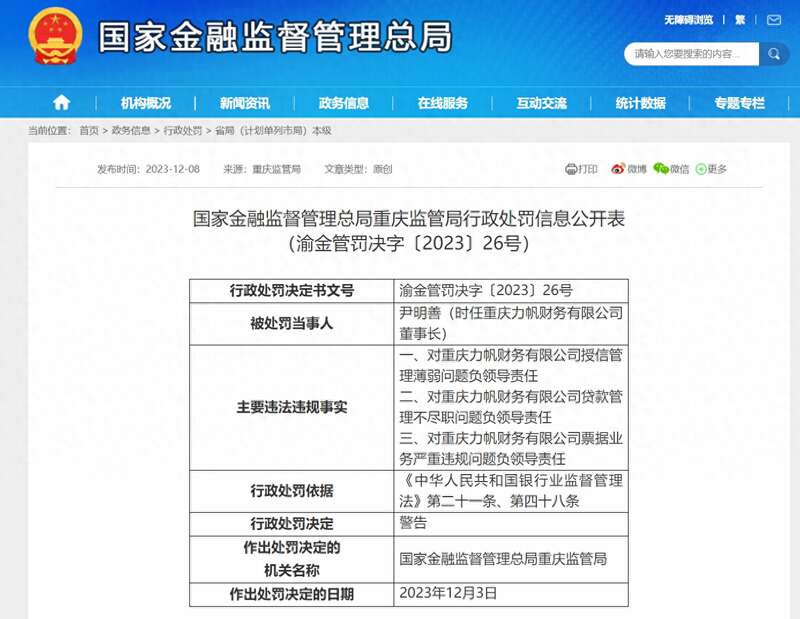The height and width of the screenshot is (619, 800).
Task: Share via the WeChat icon
Action: pos(661,169)
